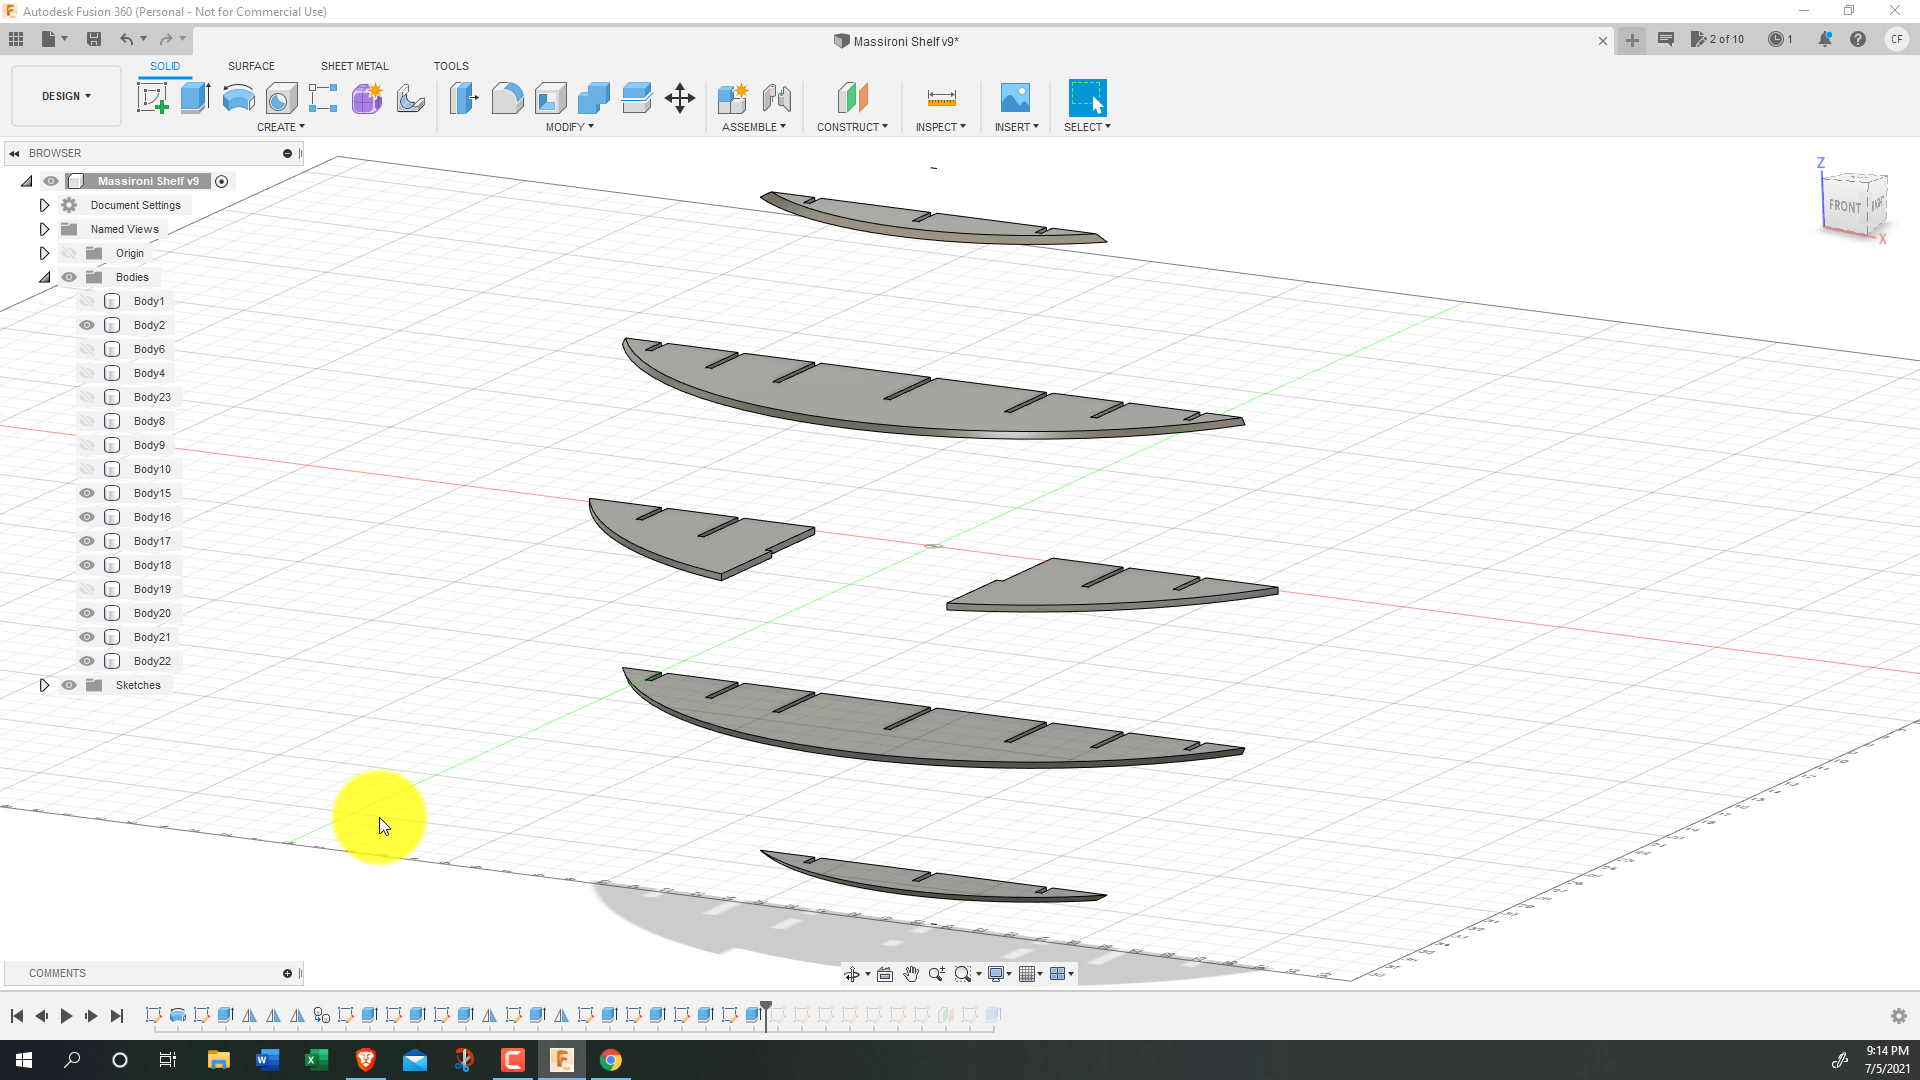Hide Body2 using eye icon
1920x1080 pixels.
(87, 325)
